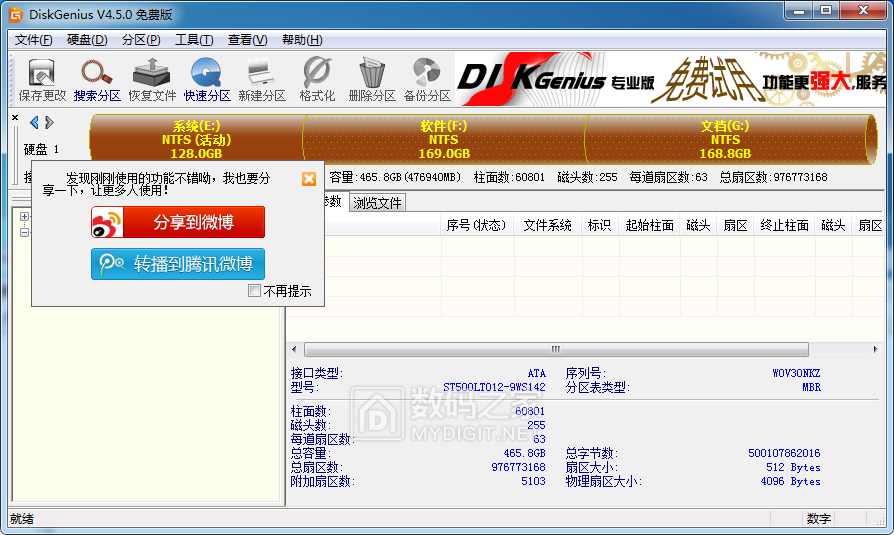This screenshot has height=535, width=894.
Task: Select the 格式化 format tool
Action: point(317,80)
